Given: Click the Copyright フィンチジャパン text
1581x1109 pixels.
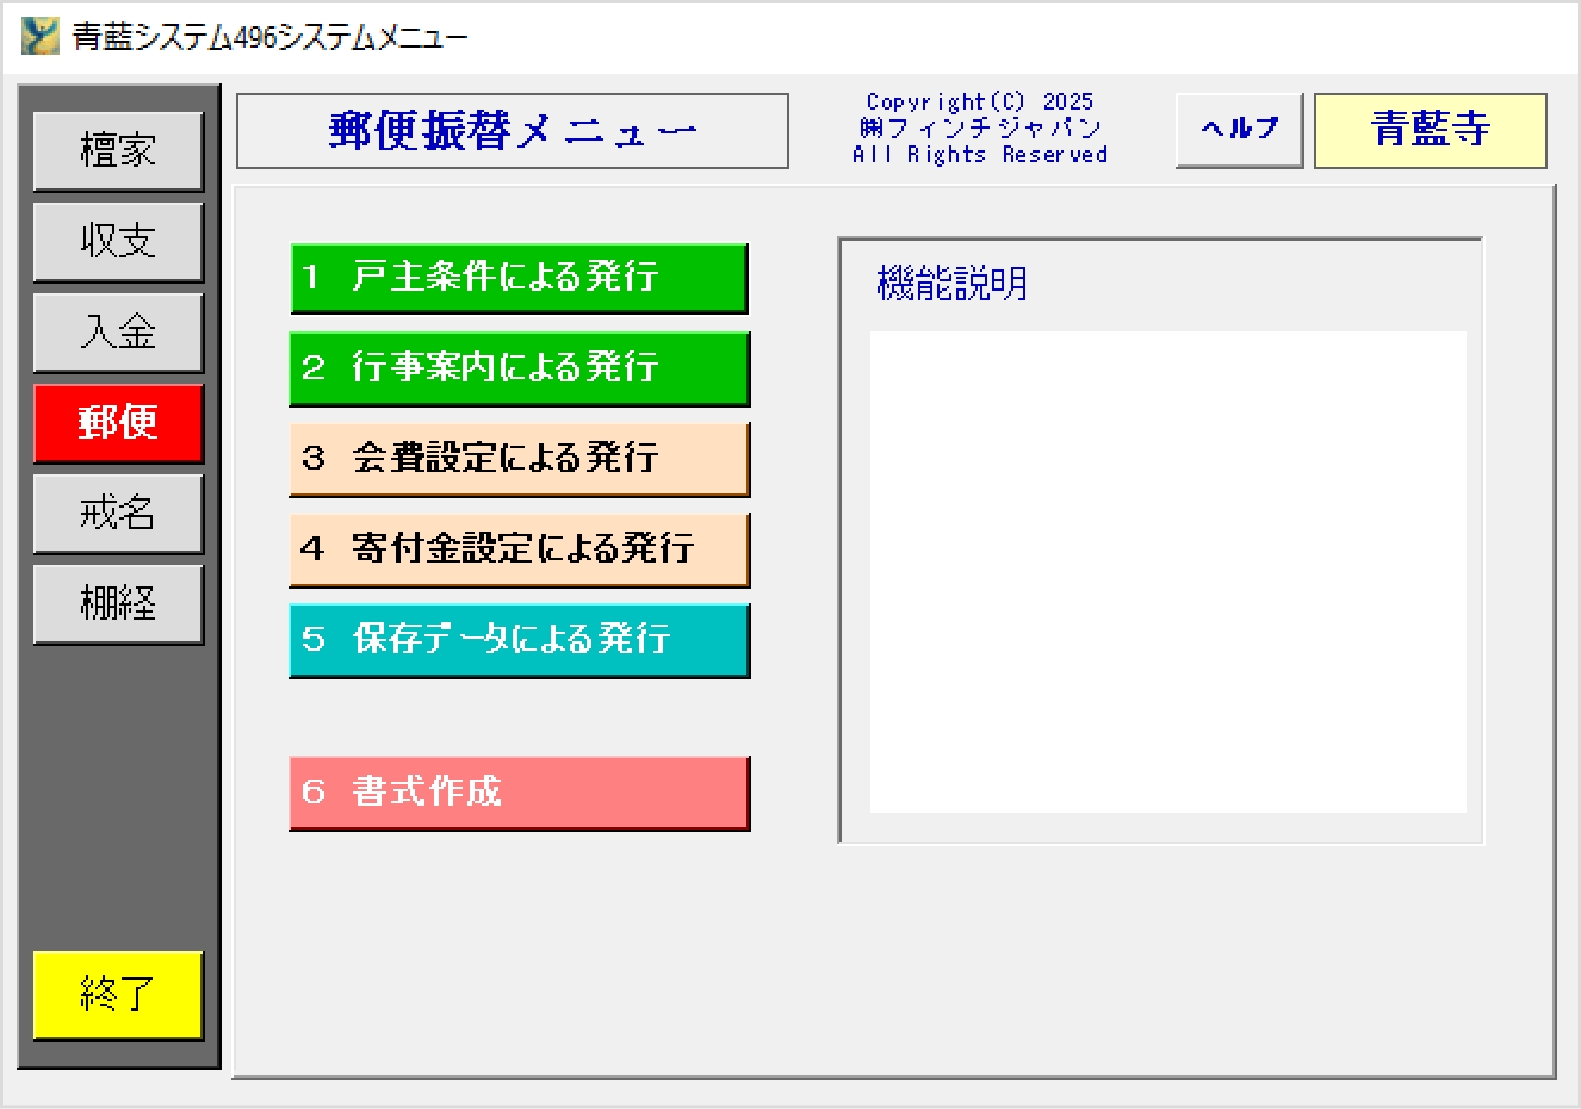Looking at the screenshot, I should pos(980,129).
